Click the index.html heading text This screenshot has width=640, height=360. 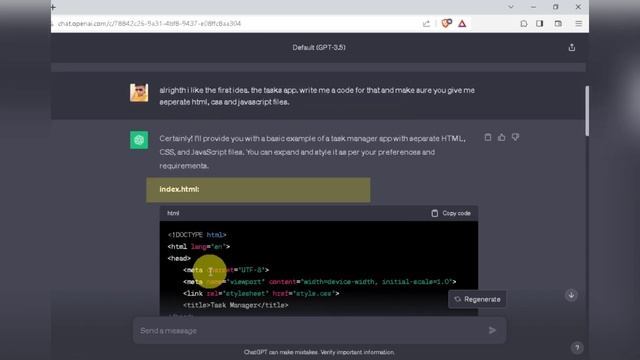179,189
